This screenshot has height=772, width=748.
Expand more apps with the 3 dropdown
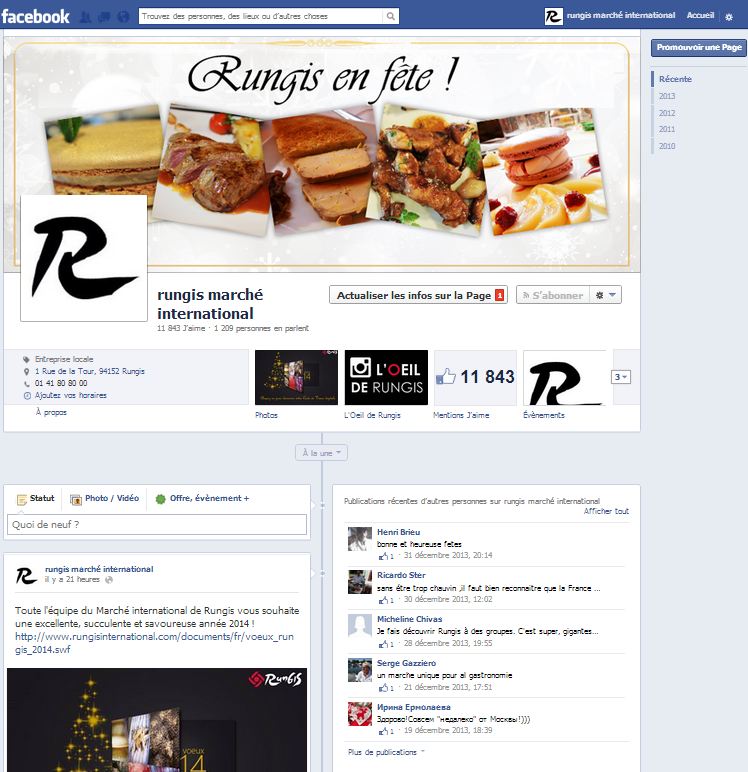click(x=620, y=377)
